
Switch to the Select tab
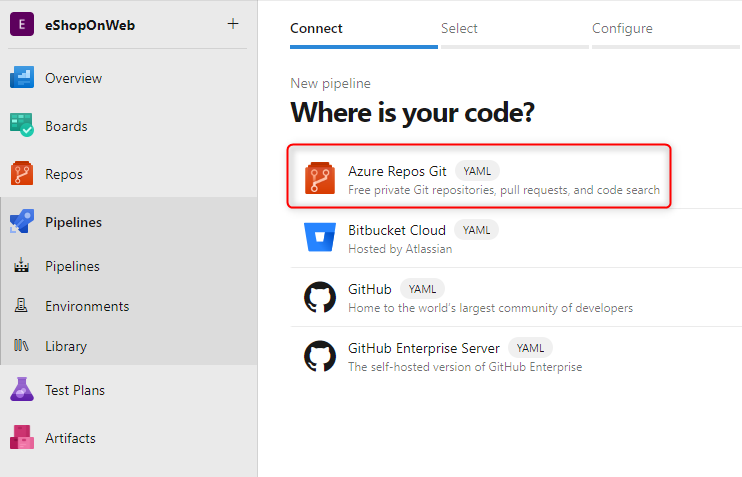click(459, 28)
